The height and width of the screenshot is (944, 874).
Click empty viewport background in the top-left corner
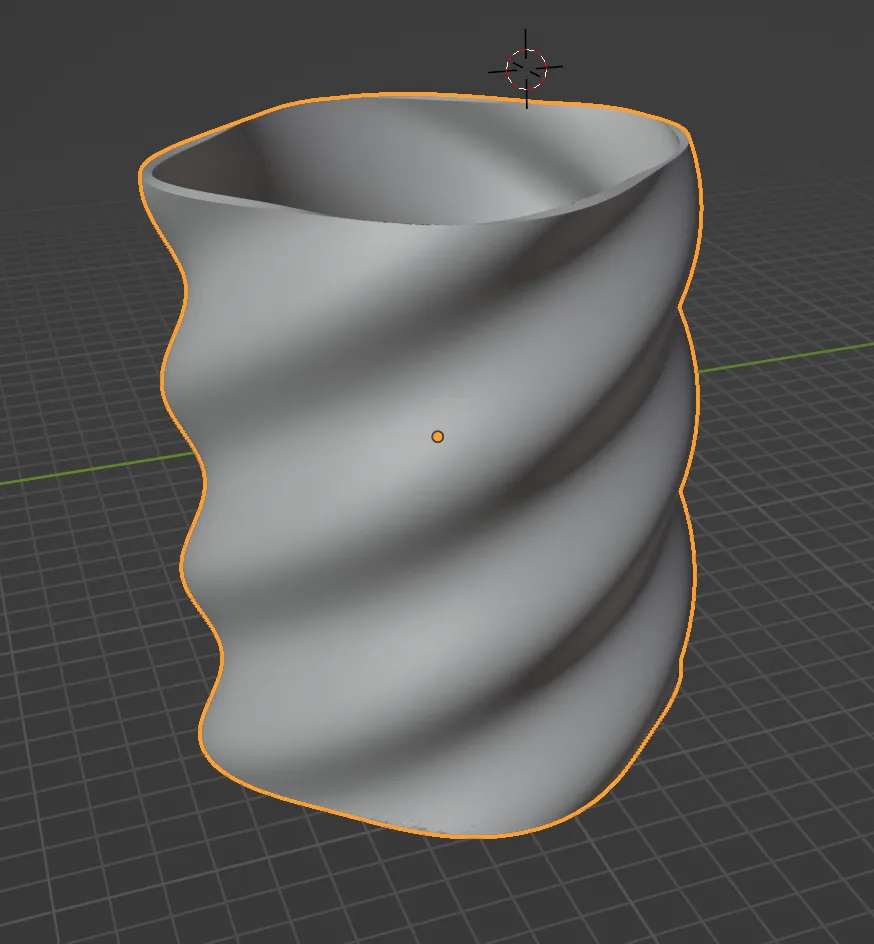coord(60,50)
